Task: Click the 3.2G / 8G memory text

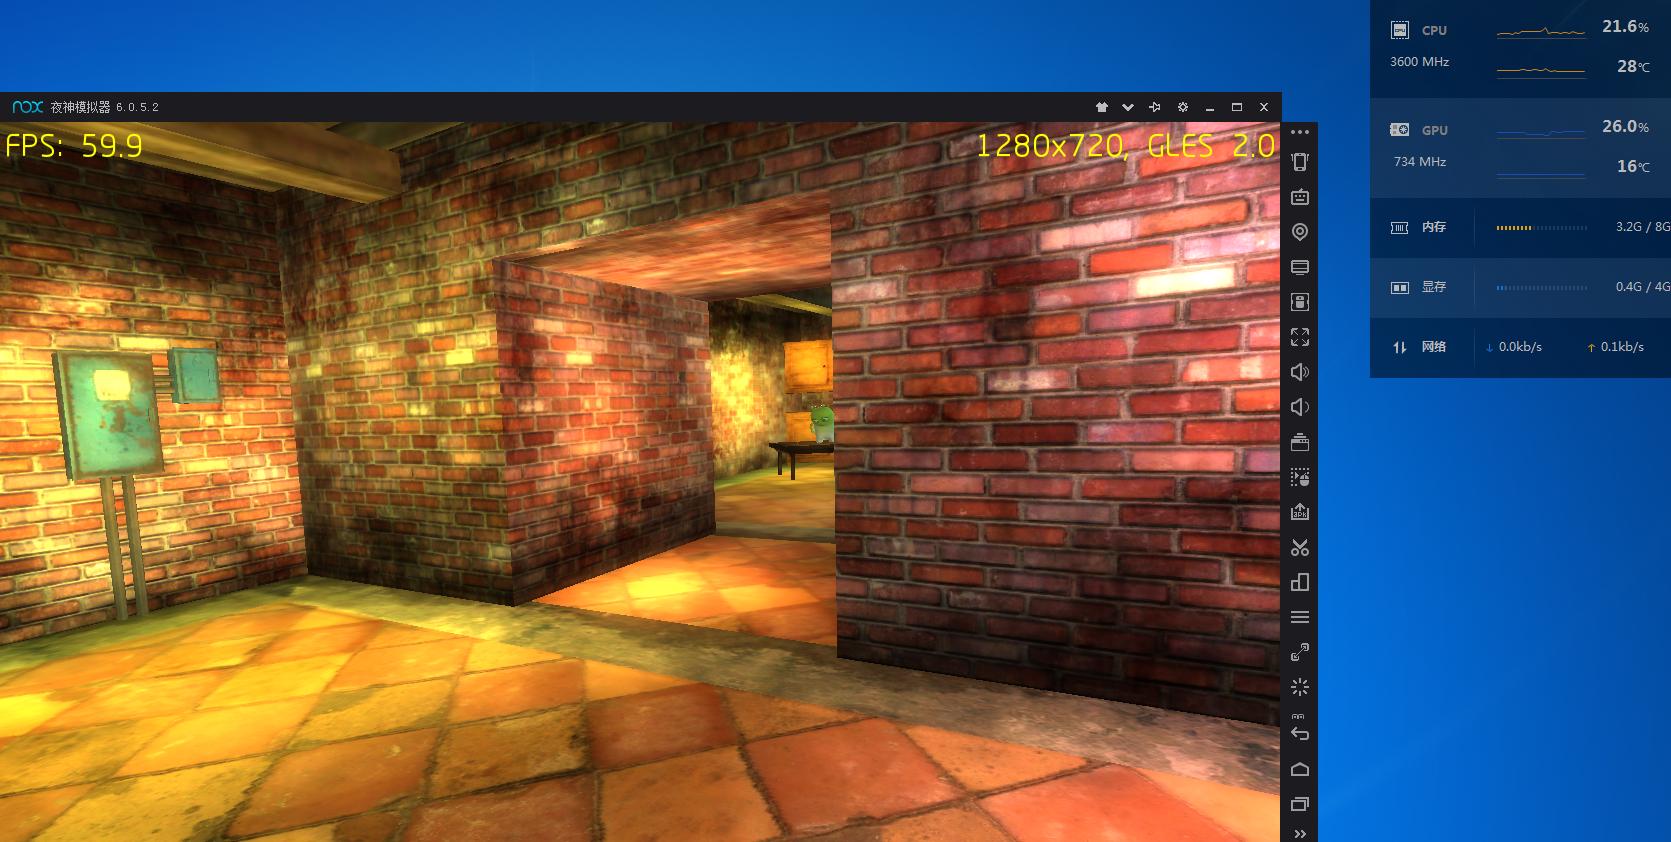Action: (1643, 227)
